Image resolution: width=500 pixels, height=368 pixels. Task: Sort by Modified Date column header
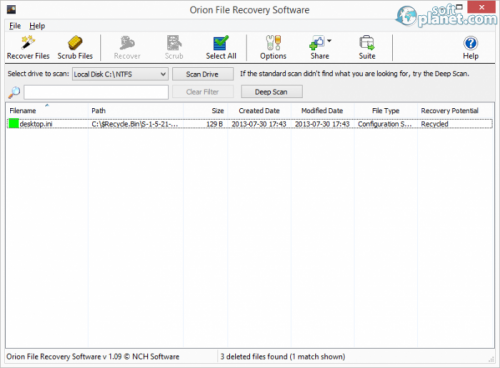point(322,111)
